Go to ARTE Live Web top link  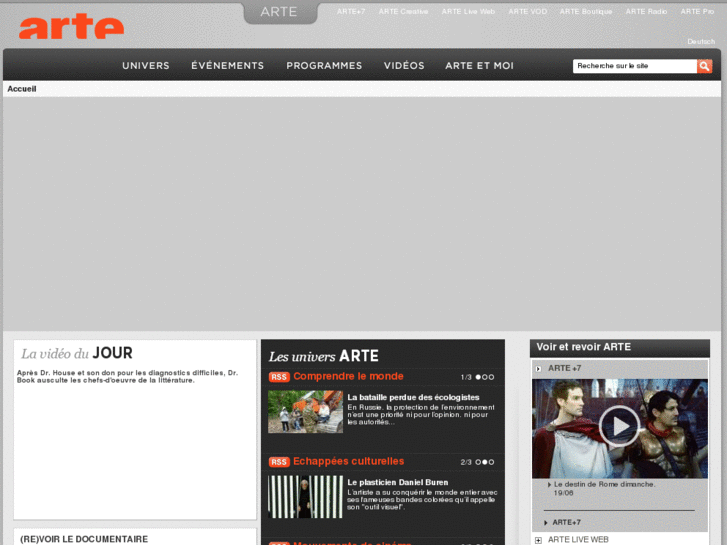(x=468, y=12)
